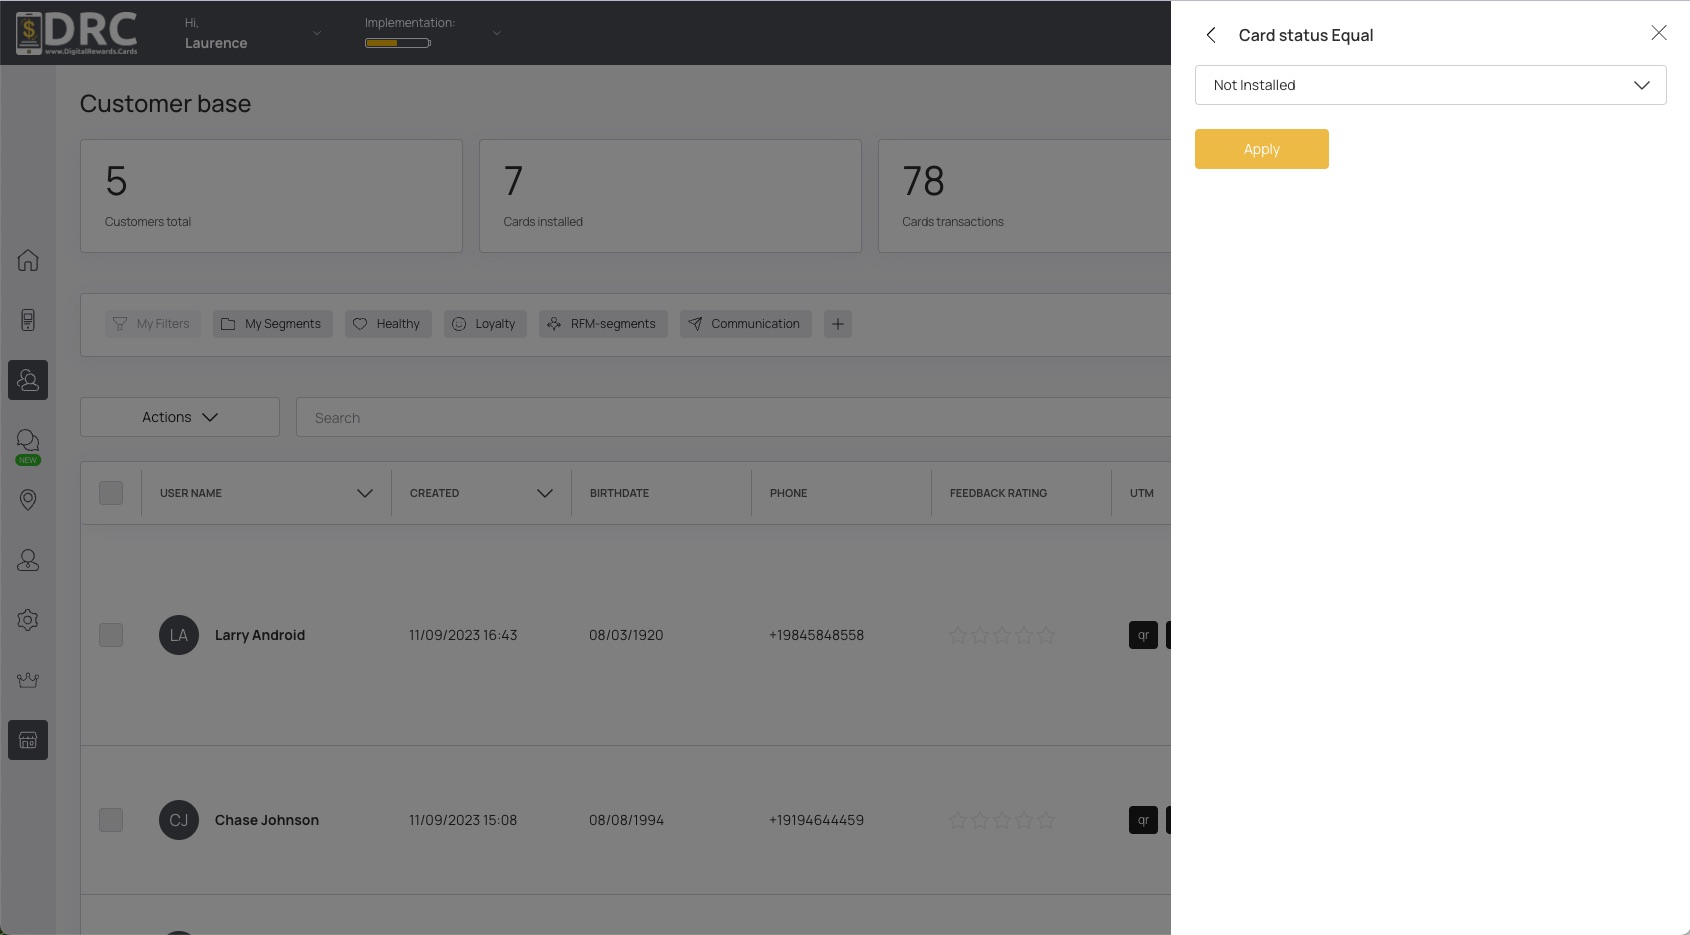The height and width of the screenshot is (935, 1690).
Task: Open the store icon in sidebar
Action: point(28,740)
